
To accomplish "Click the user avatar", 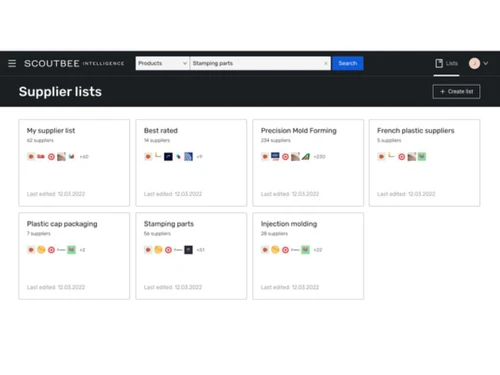I will click(x=474, y=63).
